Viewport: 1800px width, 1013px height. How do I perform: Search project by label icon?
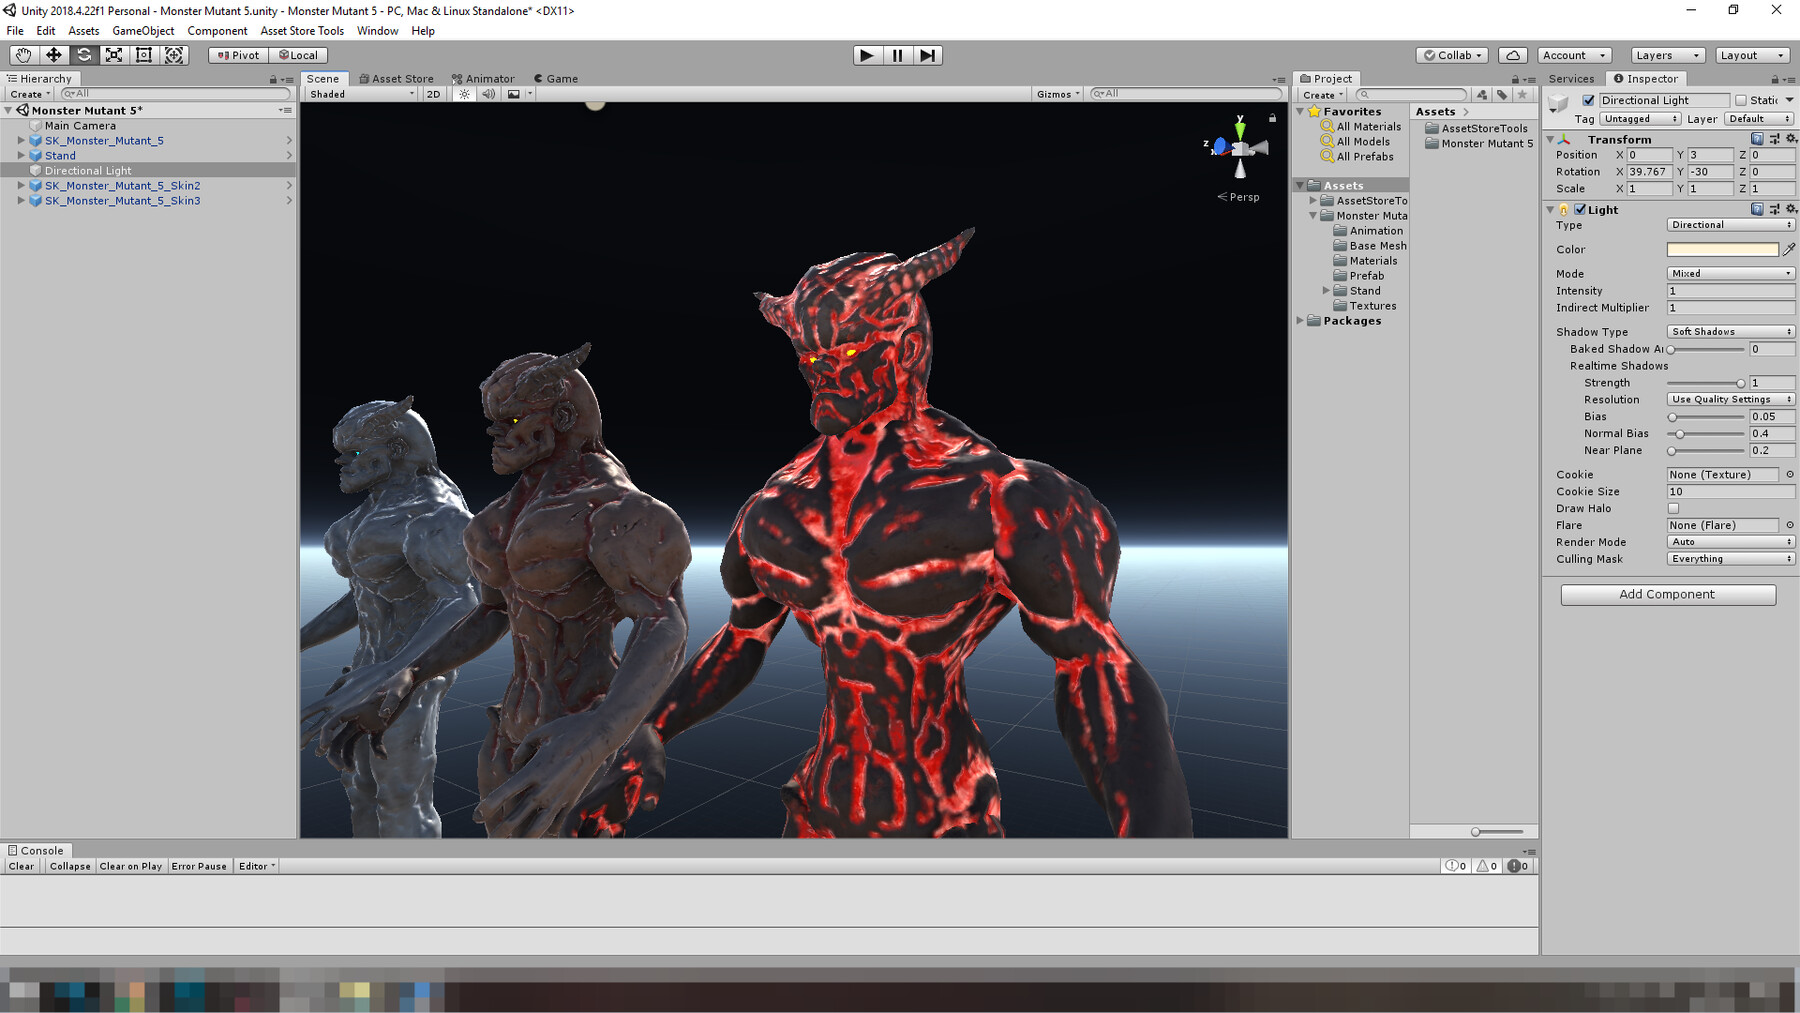tap(1502, 95)
